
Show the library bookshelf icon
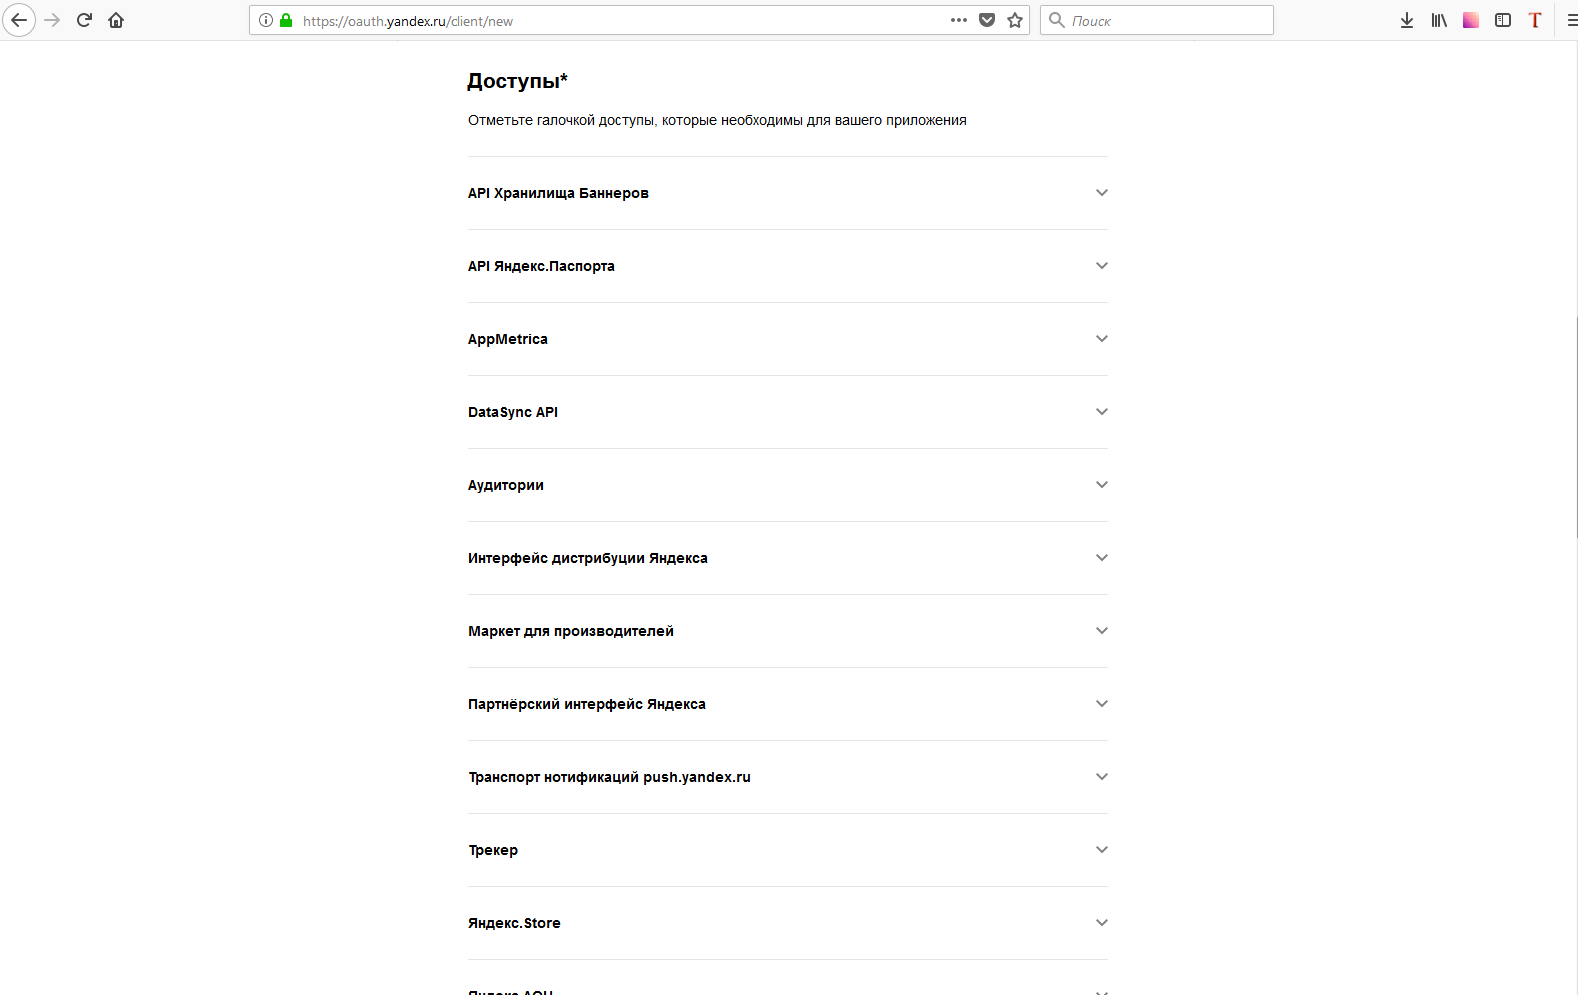click(x=1439, y=20)
